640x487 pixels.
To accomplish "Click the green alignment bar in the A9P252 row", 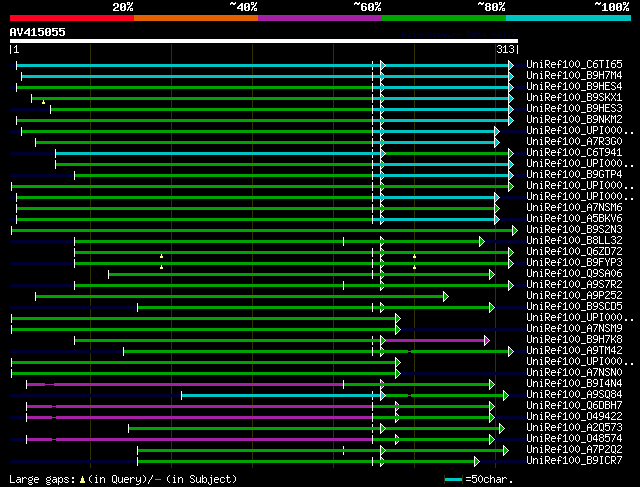I will click(x=240, y=297).
